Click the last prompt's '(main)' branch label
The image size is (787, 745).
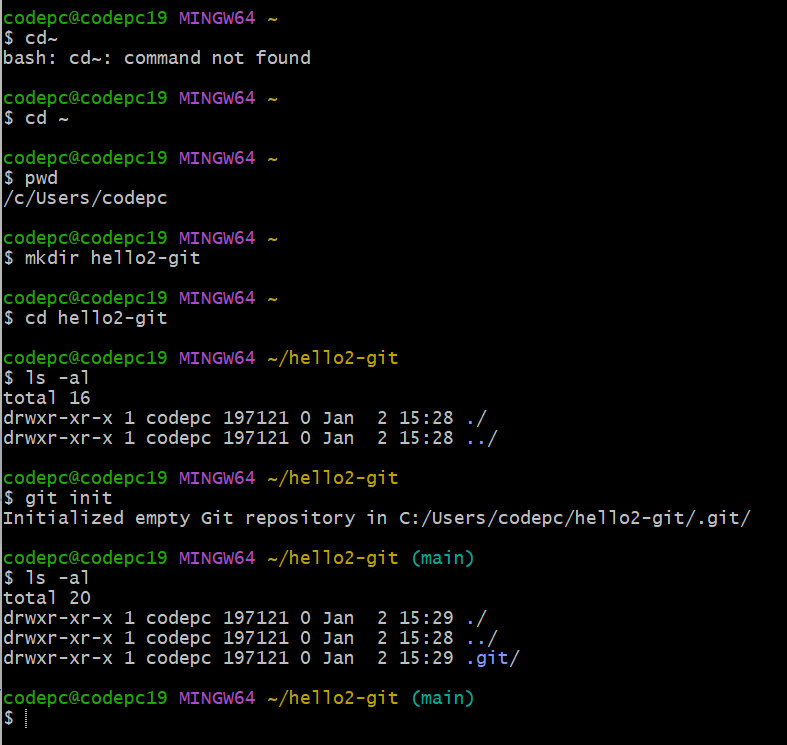[x=443, y=698]
